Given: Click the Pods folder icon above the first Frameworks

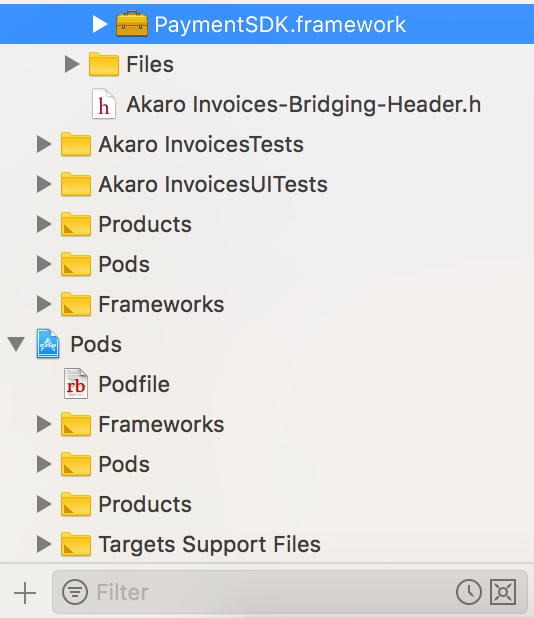Looking at the screenshot, I should point(76,264).
